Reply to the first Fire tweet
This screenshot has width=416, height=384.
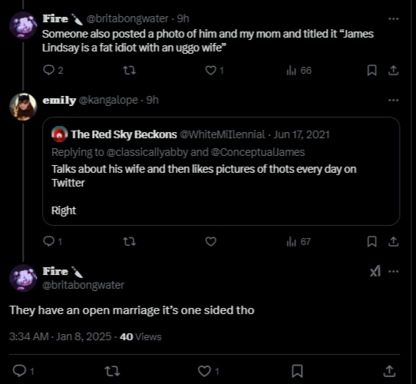(x=53, y=70)
